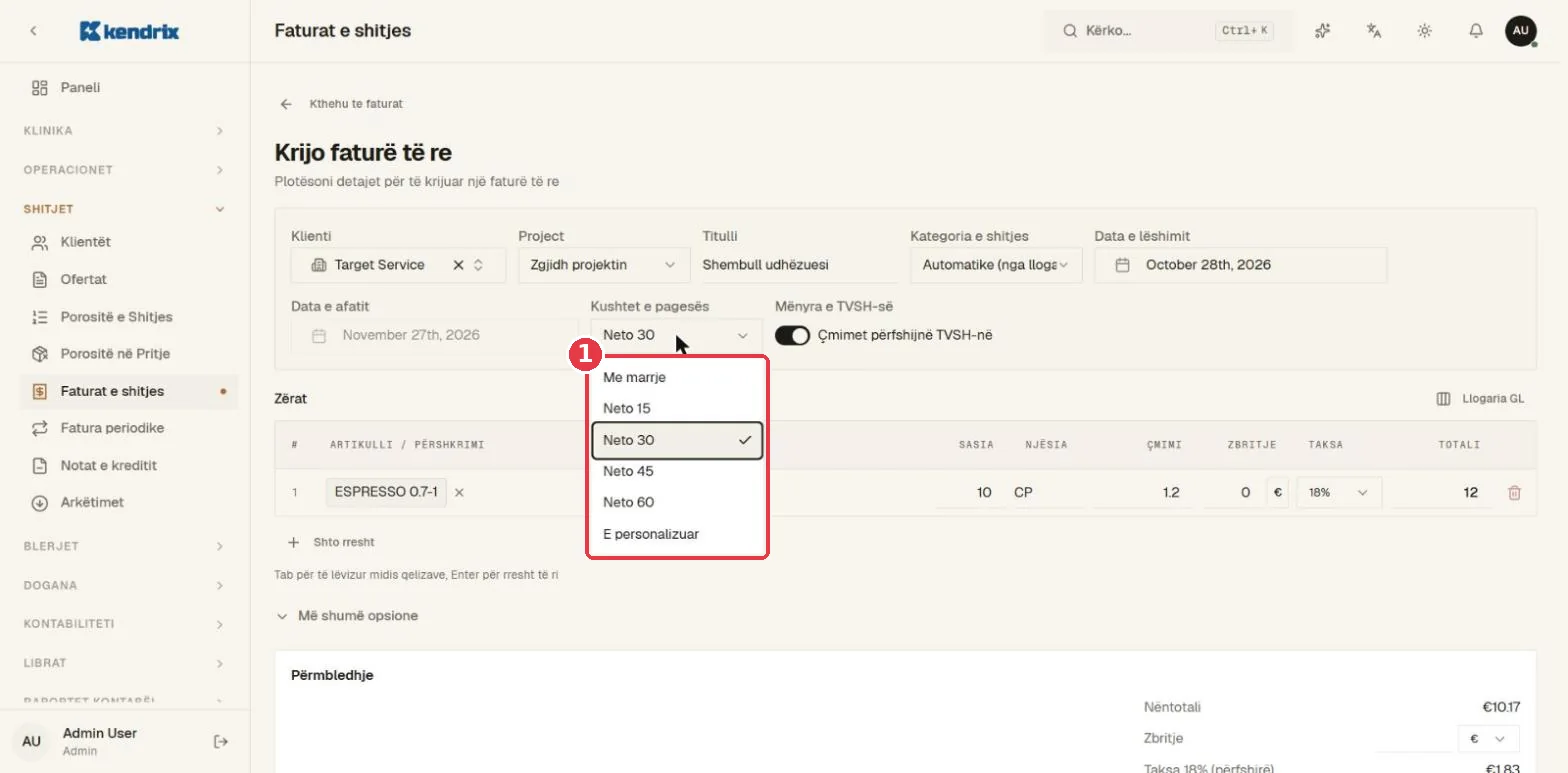This screenshot has height=773, width=1568.
Task: Go to the Paneli dashboard
Action: (x=129, y=88)
